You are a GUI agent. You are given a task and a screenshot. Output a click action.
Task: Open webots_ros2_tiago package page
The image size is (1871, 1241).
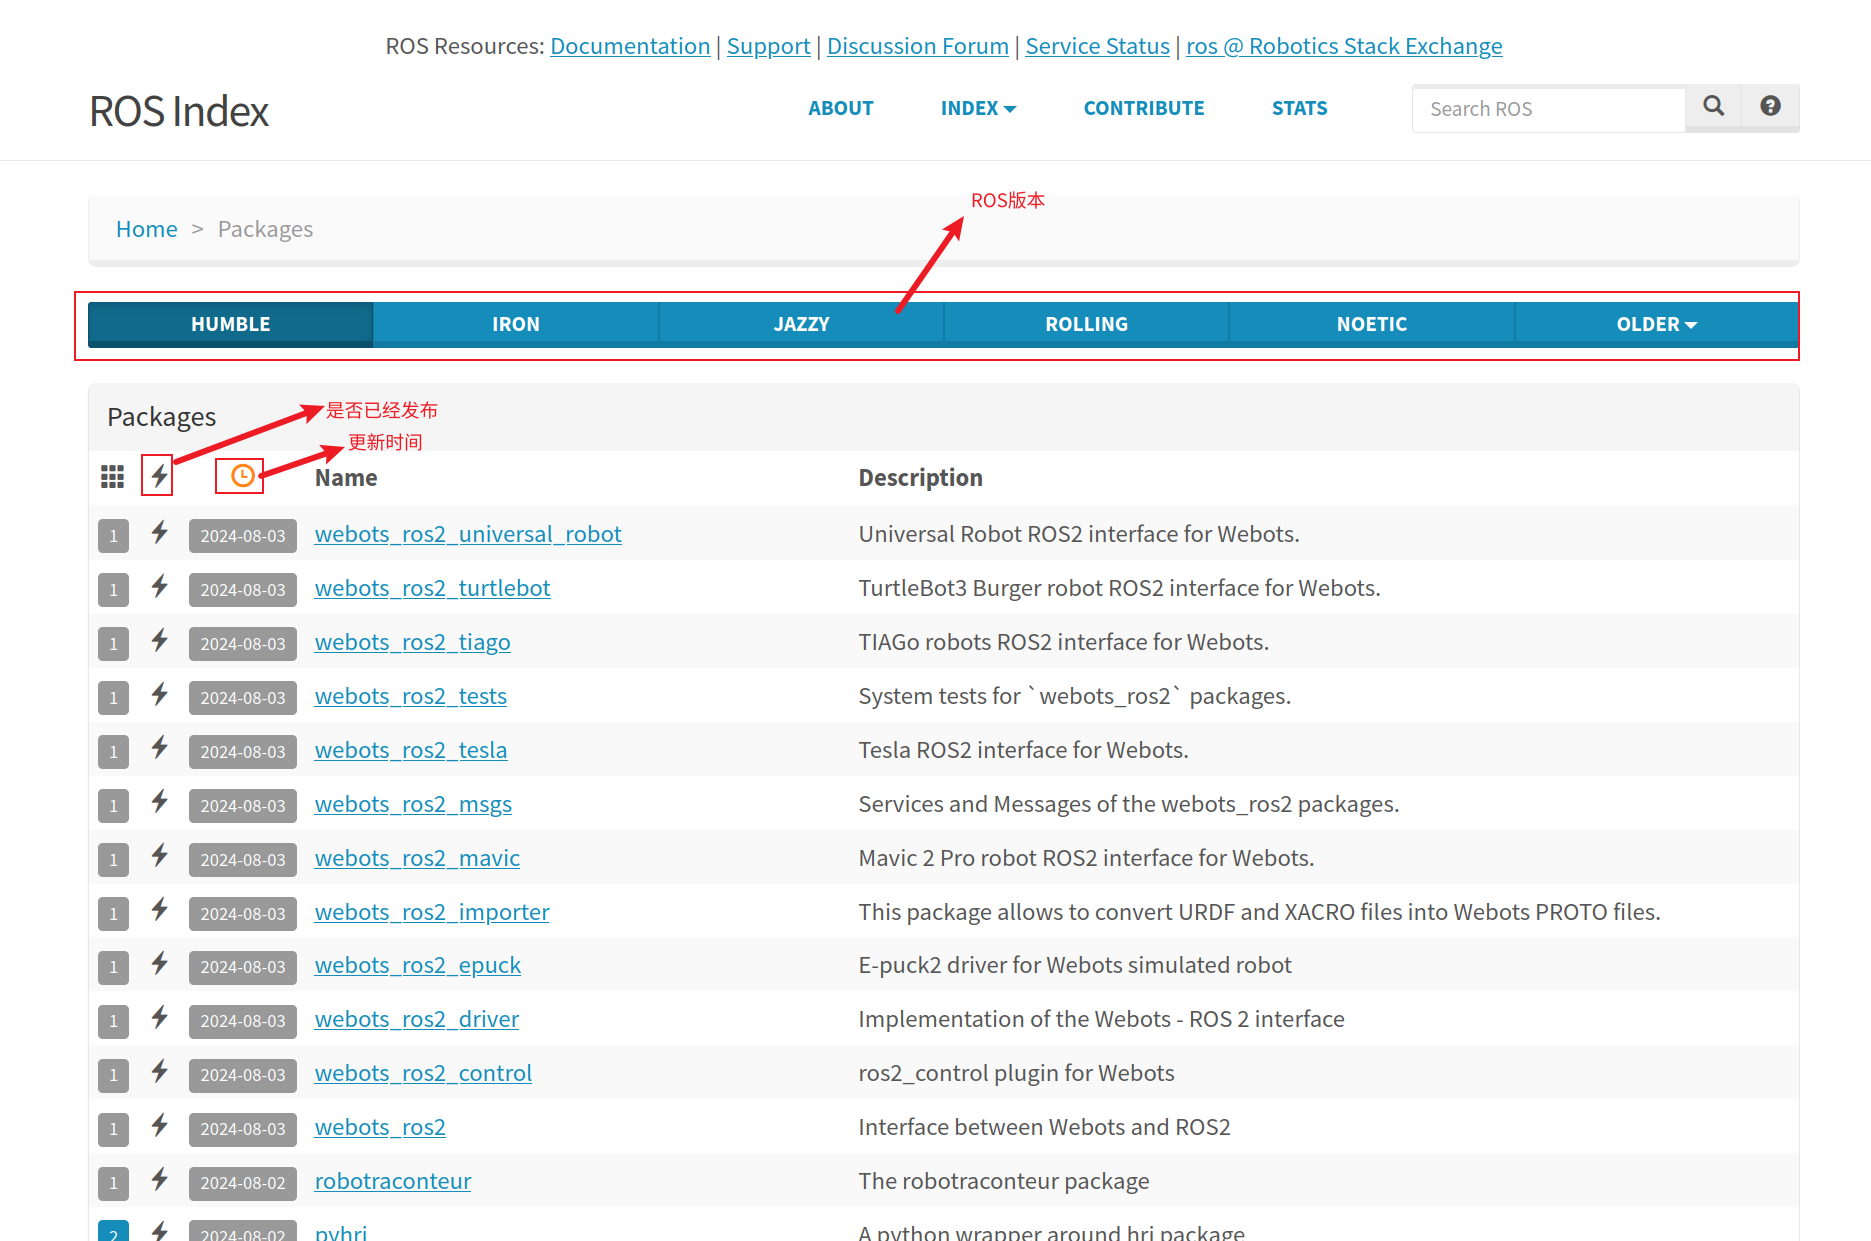pyautogui.click(x=412, y=642)
